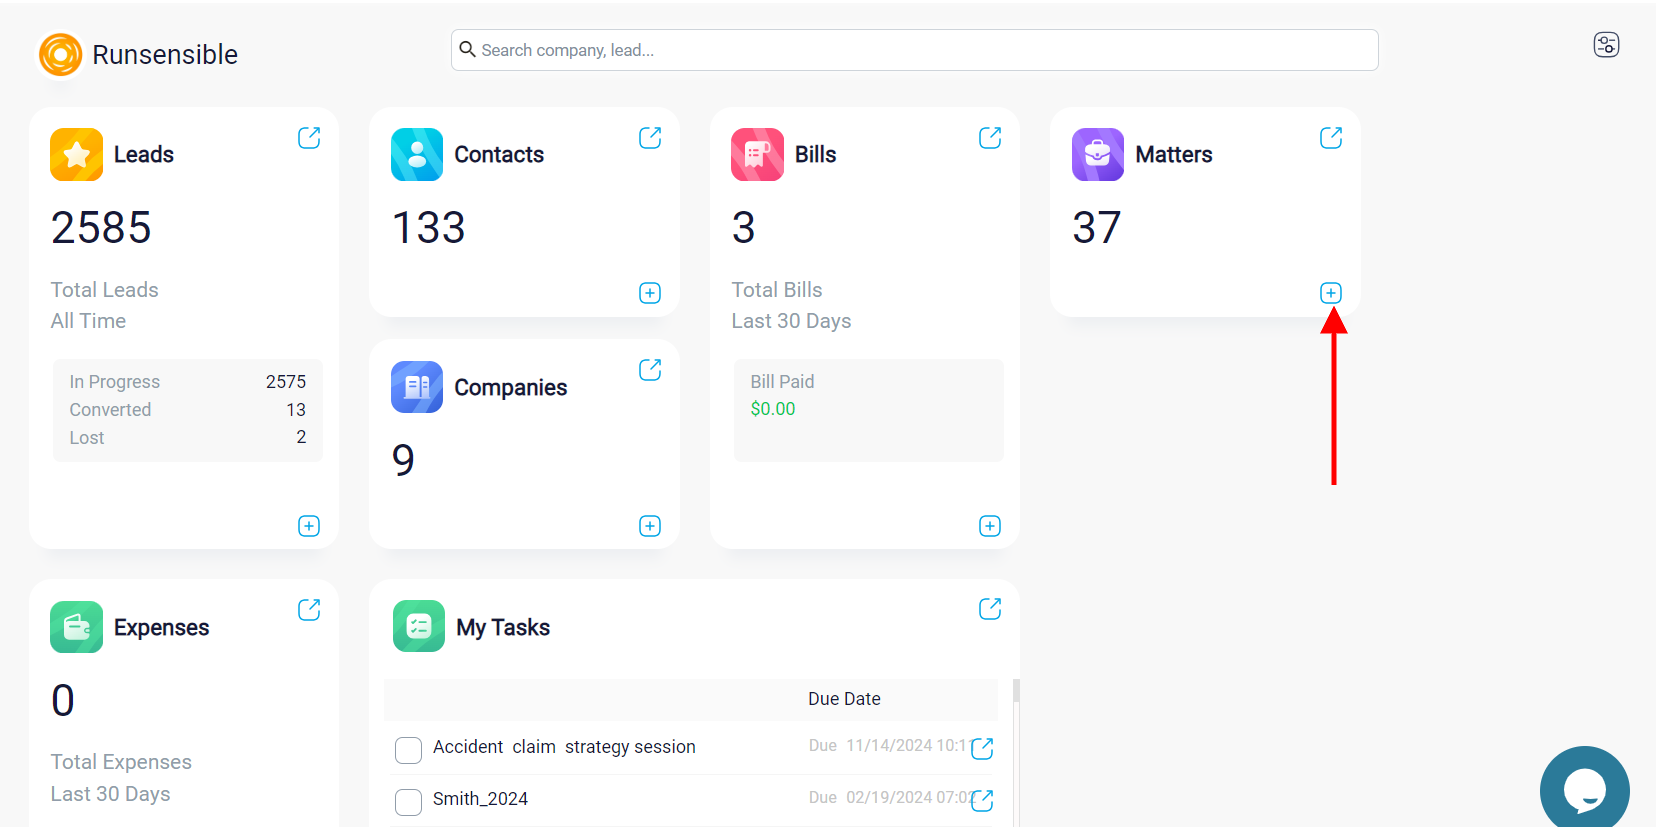Image resolution: width=1656 pixels, height=827 pixels.
Task: Add a new company with plus icon
Action: (x=650, y=526)
